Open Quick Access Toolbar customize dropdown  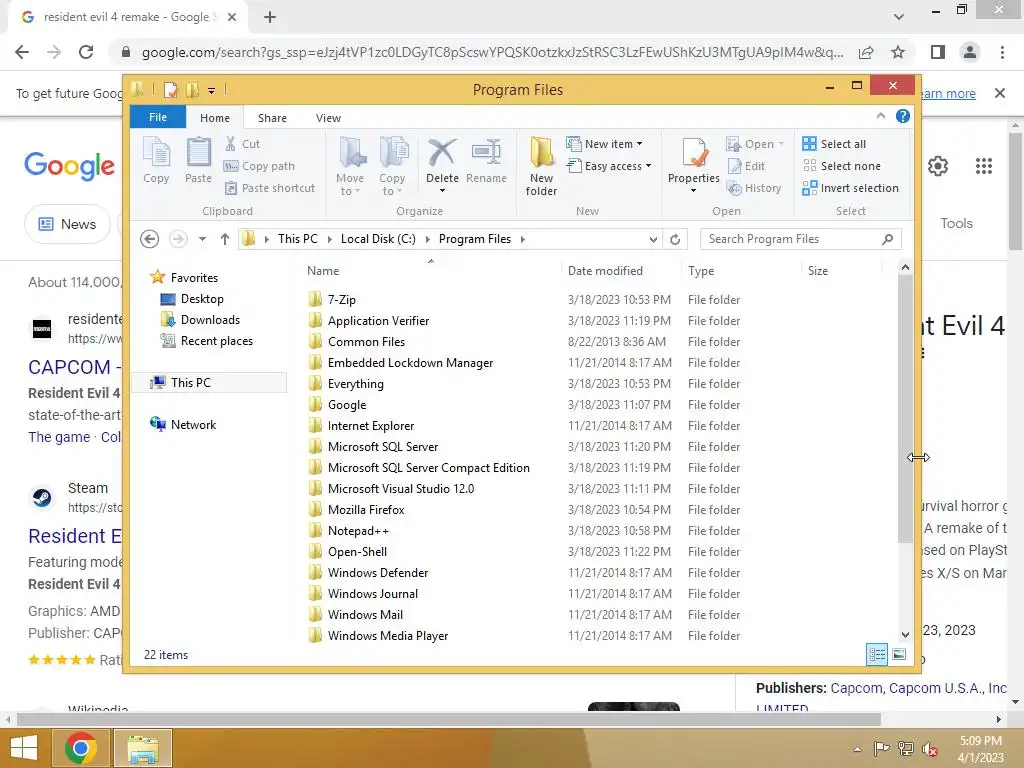(212, 90)
